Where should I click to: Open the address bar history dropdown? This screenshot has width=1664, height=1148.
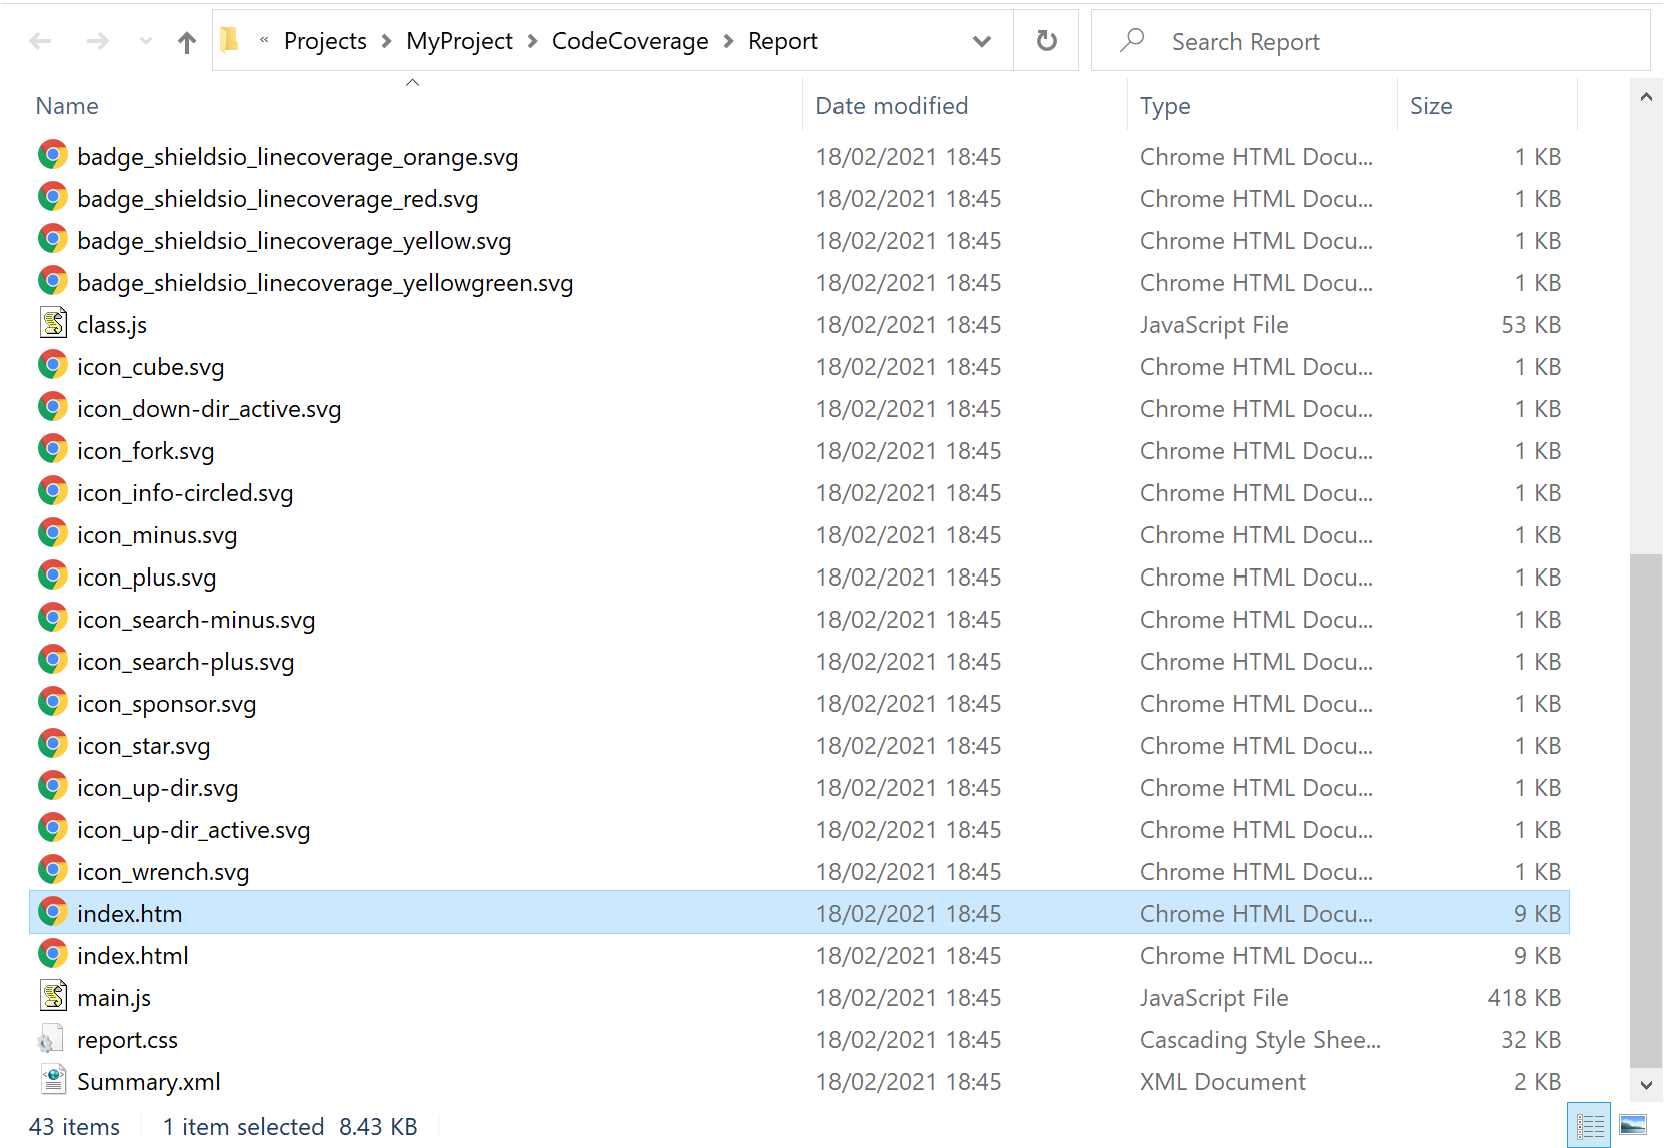[x=982, y=40]
